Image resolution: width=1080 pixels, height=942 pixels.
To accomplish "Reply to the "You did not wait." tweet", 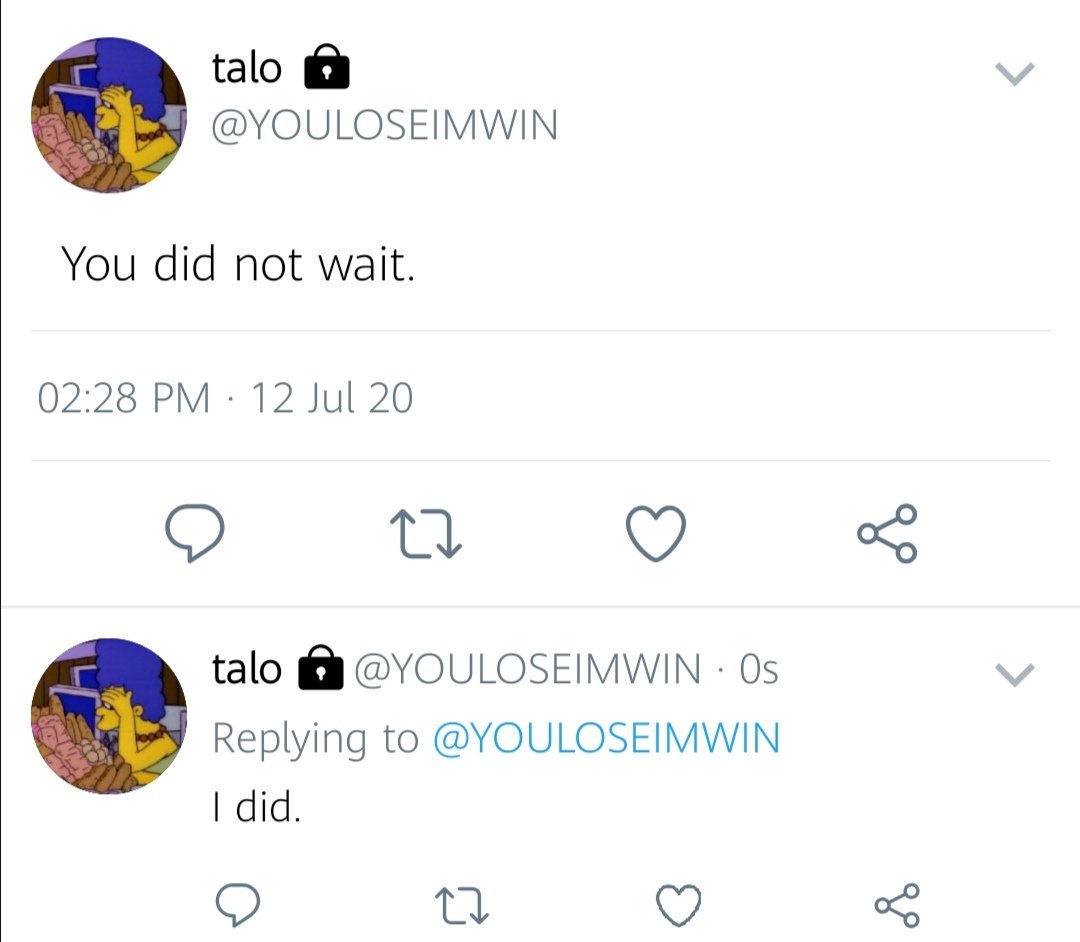I will point(194,533).
